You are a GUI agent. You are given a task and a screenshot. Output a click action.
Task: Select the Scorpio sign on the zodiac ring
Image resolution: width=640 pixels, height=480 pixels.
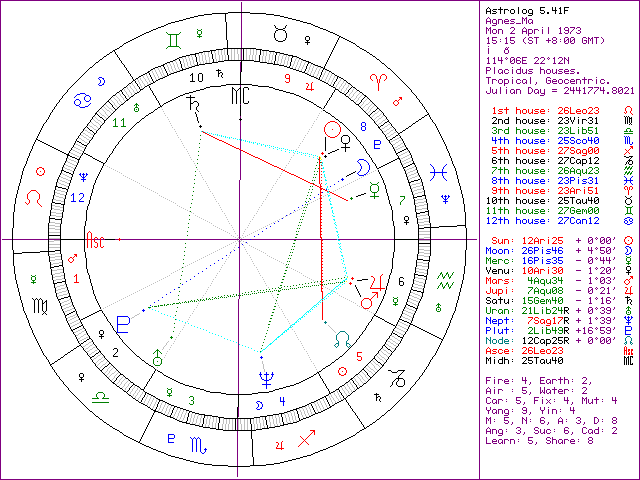tap(174, 439)
